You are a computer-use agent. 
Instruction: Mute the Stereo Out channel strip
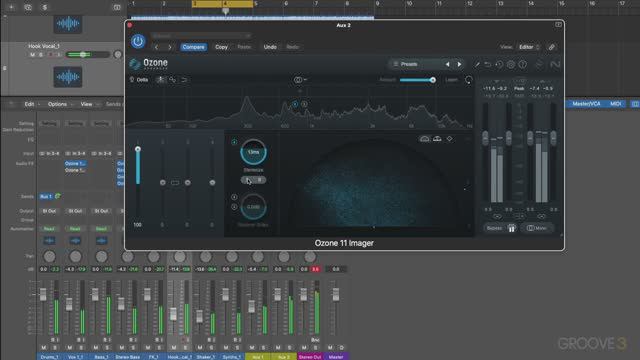[x=304, y=348]
